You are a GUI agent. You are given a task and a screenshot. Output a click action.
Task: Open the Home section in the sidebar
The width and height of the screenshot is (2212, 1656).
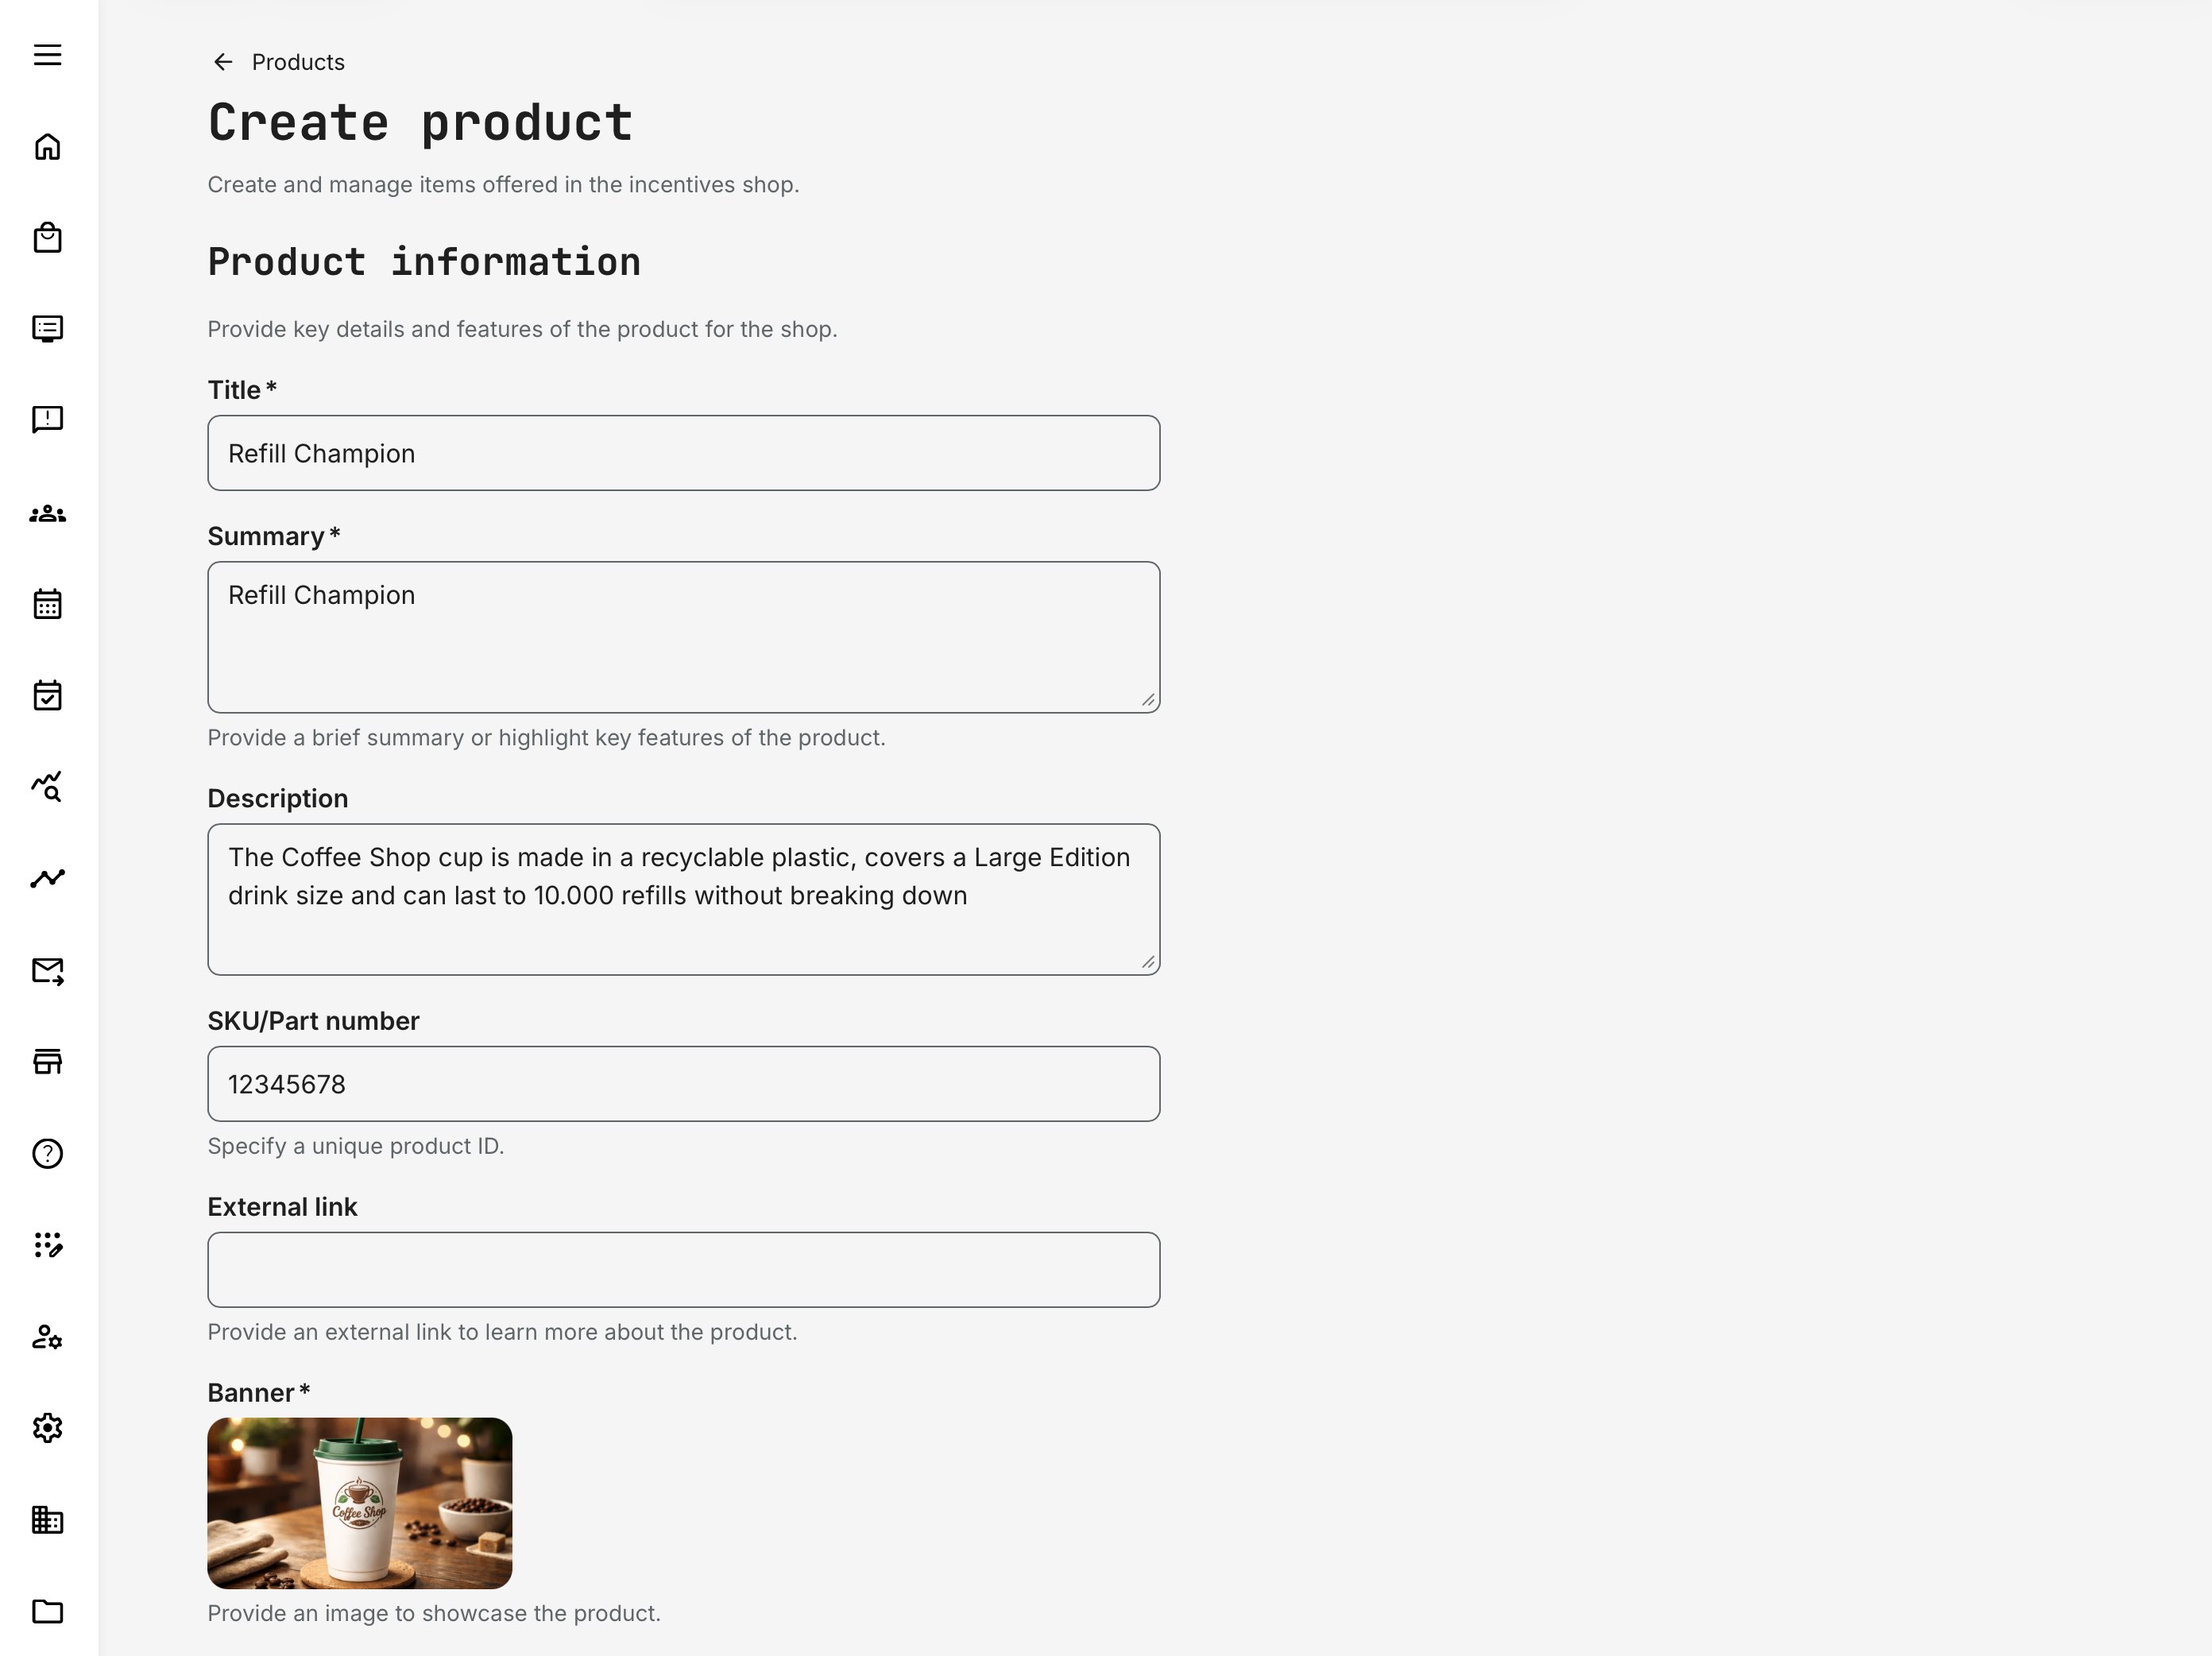coord(47,146)
